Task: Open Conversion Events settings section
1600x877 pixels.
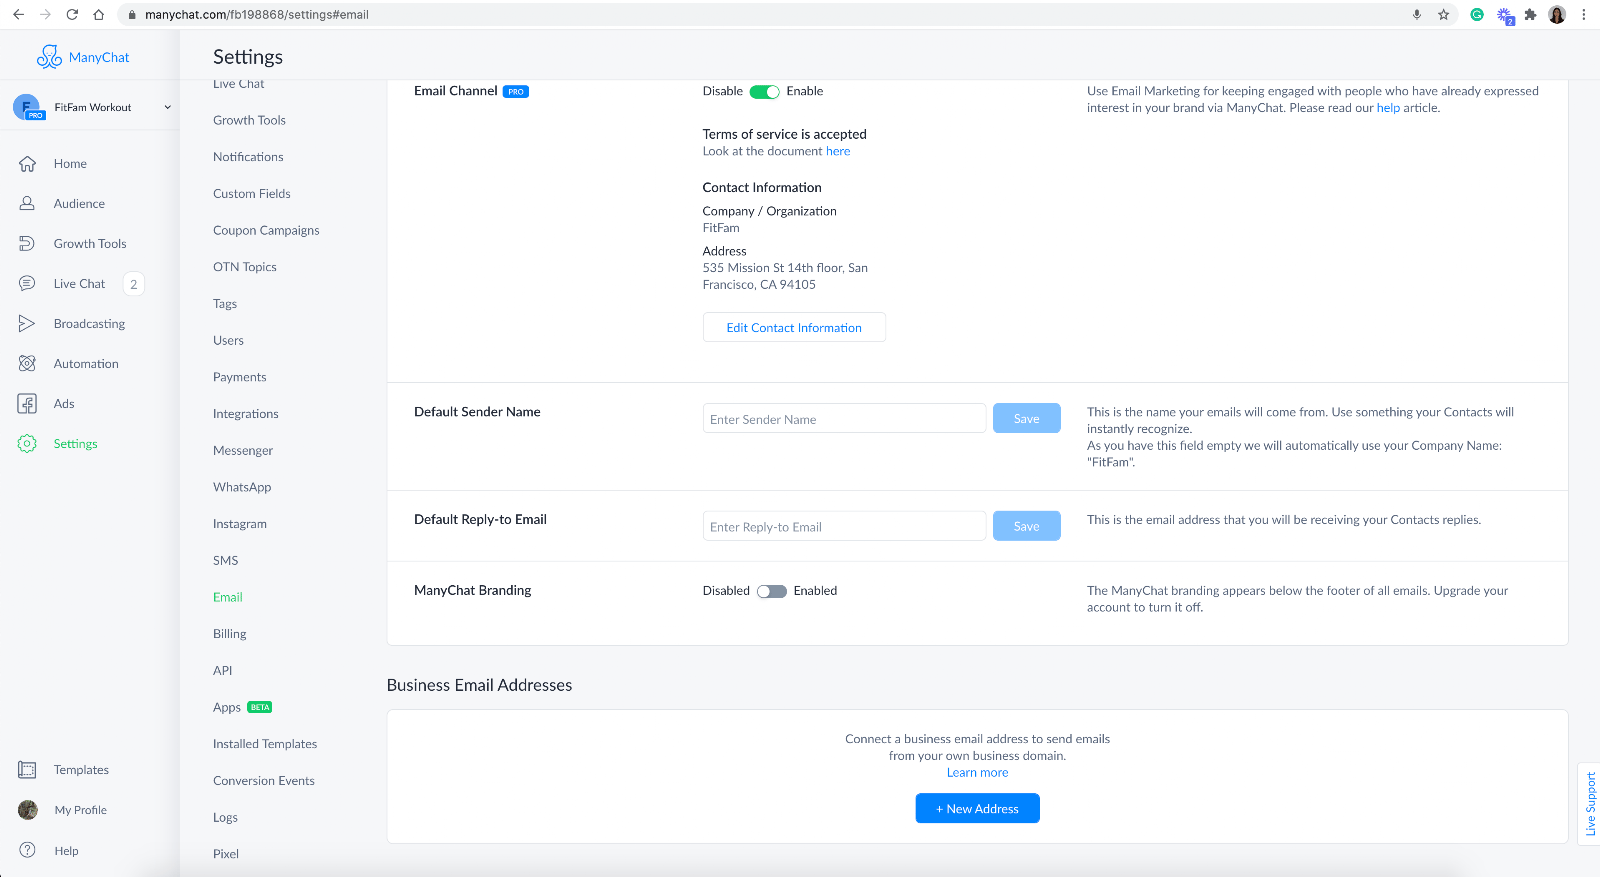Action: [264, 781]
